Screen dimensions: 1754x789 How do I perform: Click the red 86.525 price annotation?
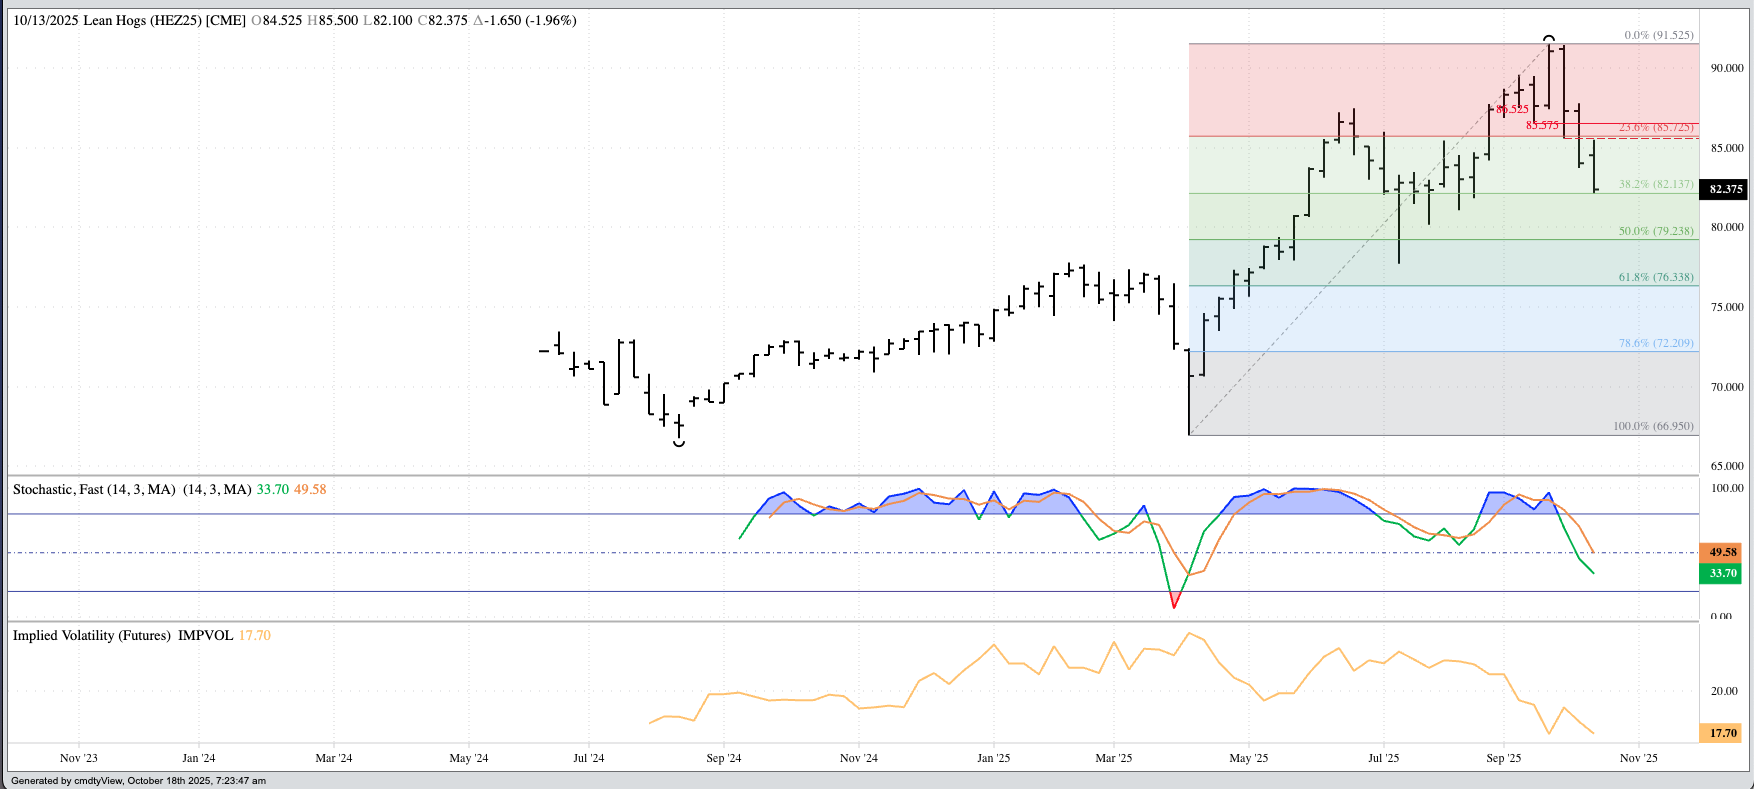[1512, 109]
